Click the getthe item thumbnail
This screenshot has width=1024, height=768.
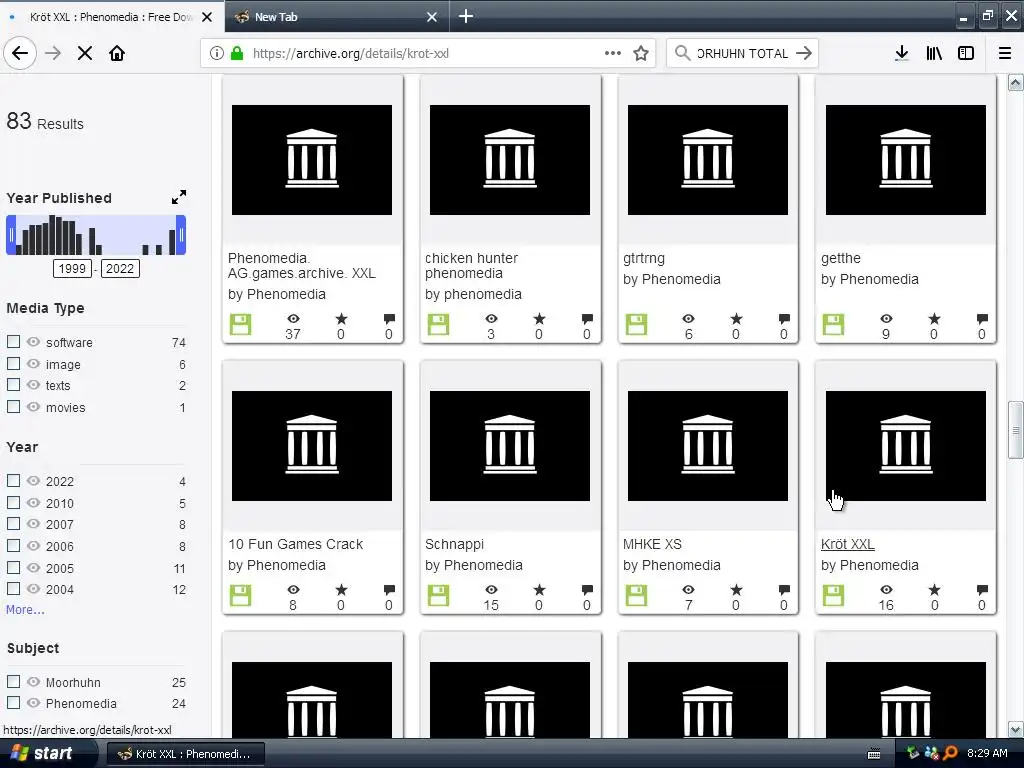(905, 160)
